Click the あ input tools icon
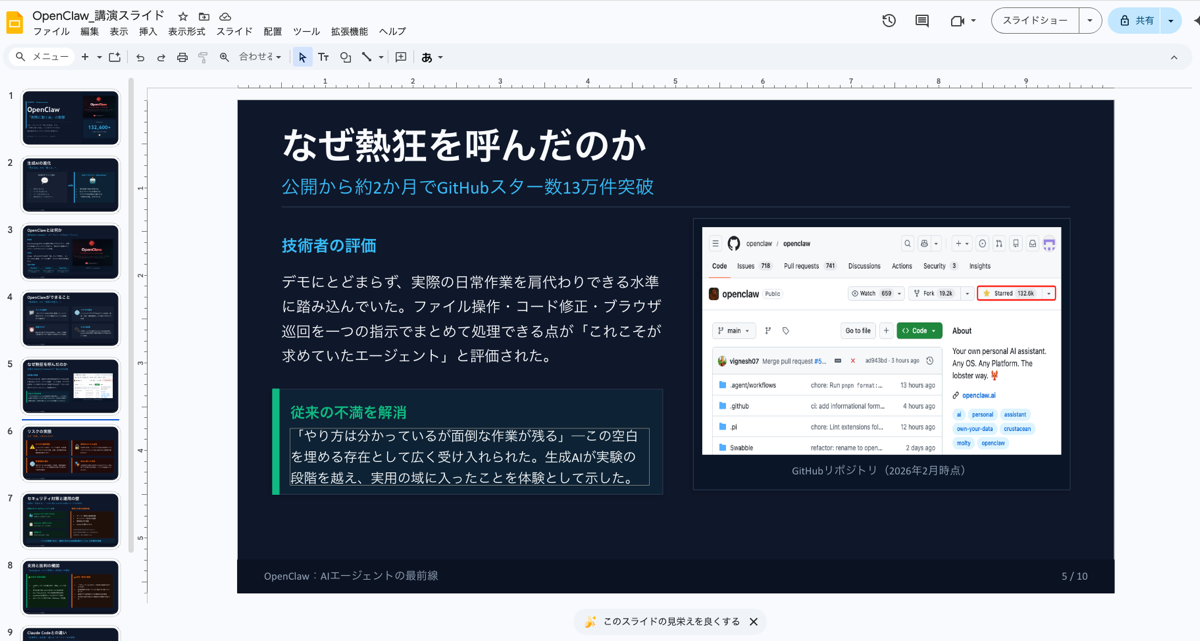Screen dimensions: 1200x641 [427, 57]
